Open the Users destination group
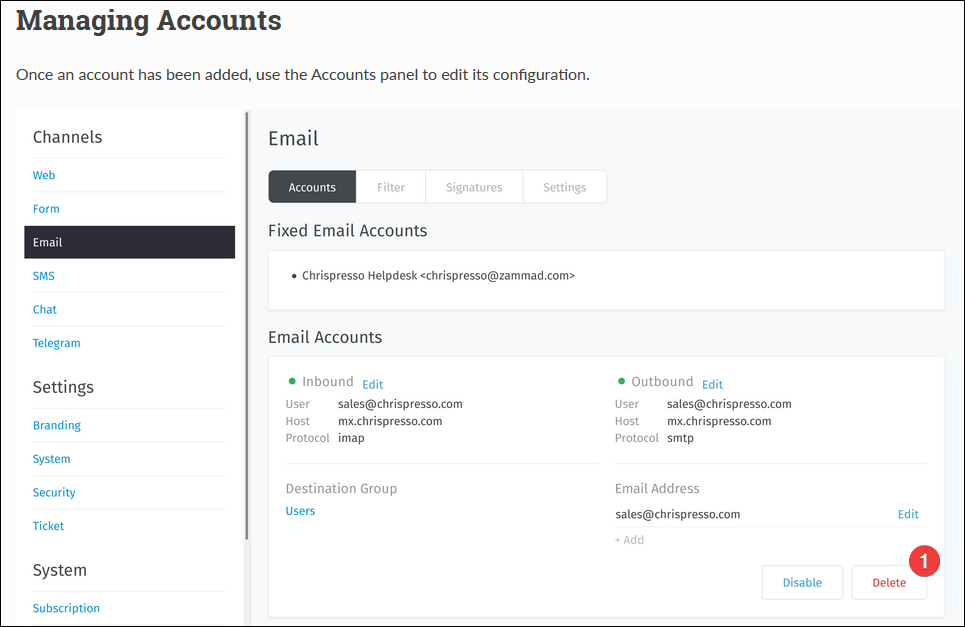The width and height of the screenshot is (965, 627). 300,511
